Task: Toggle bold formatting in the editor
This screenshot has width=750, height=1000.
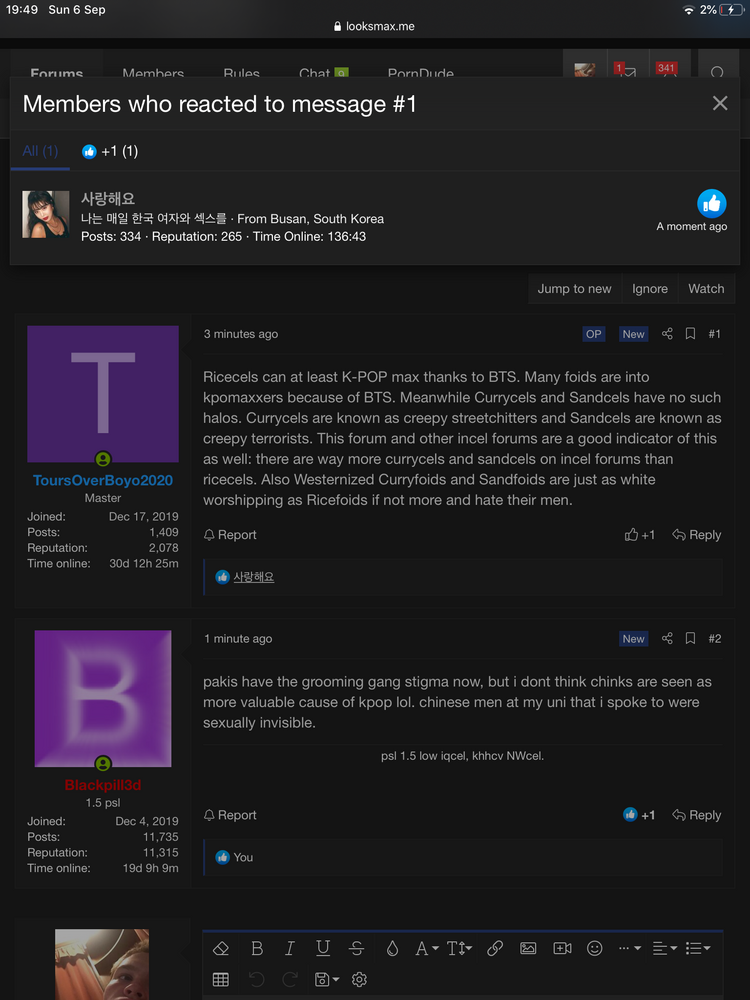Action: pos(257,948)
